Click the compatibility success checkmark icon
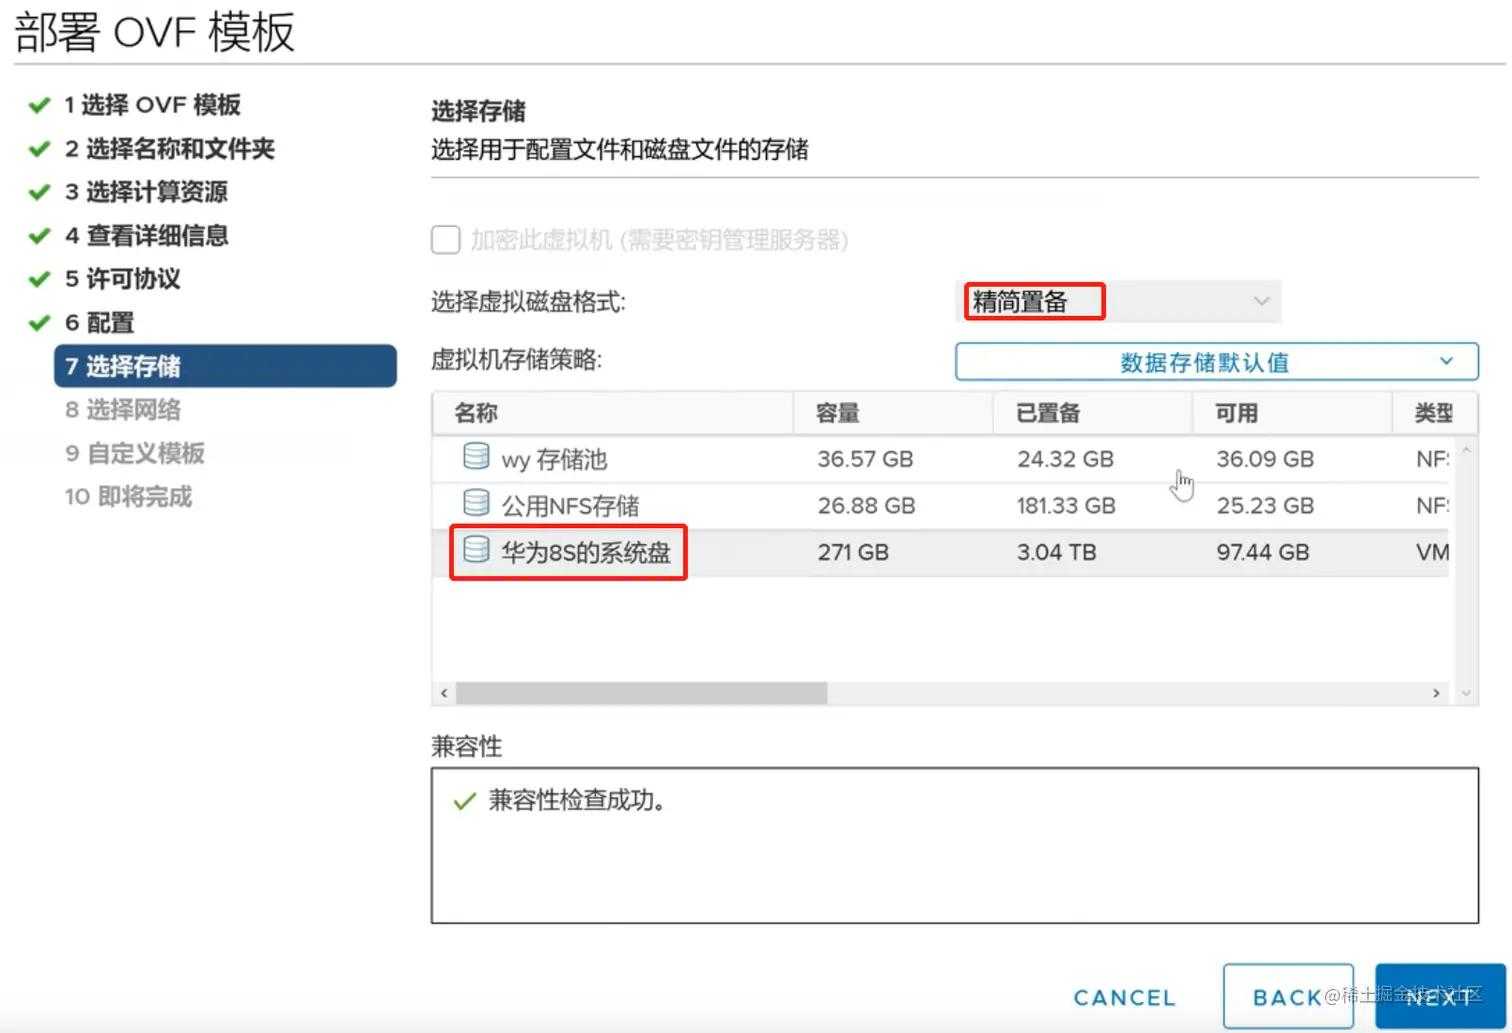1512x1033 pixels. point(464,801)
